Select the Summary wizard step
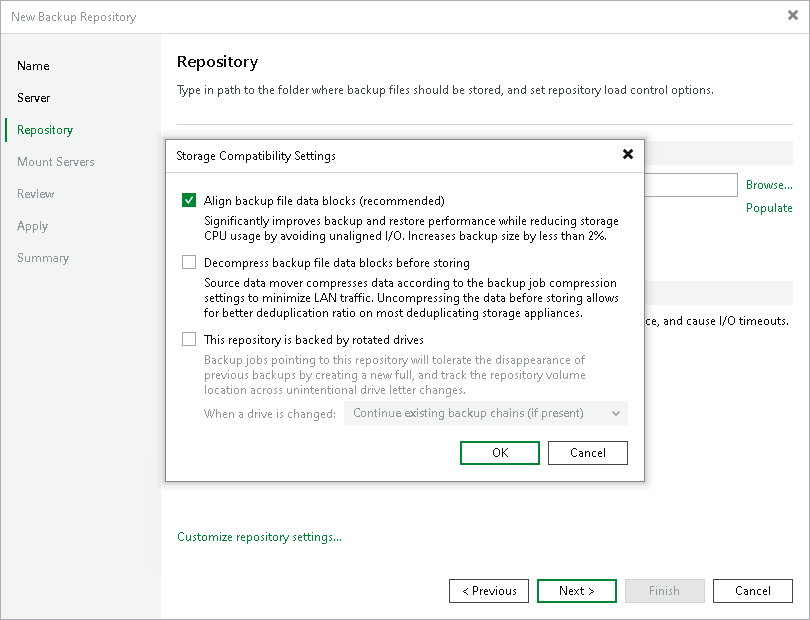Viewport: 810px width, 620px height. click(x=43, y=258)
